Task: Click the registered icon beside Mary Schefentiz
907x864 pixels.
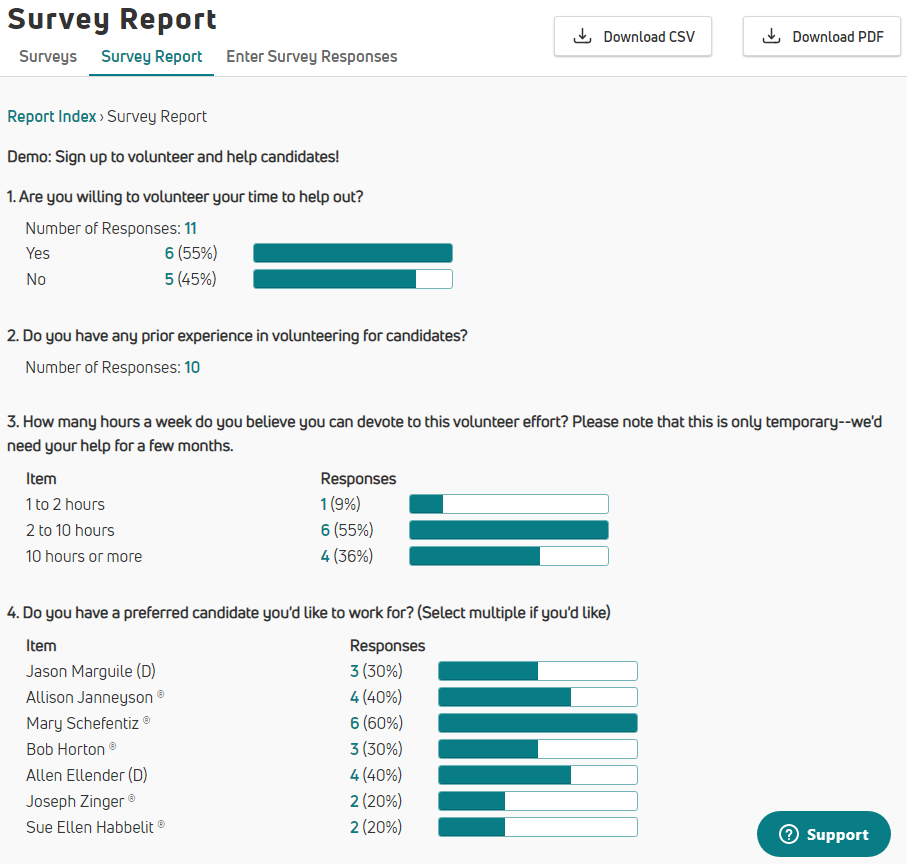Action: click(x=147, y=720)
